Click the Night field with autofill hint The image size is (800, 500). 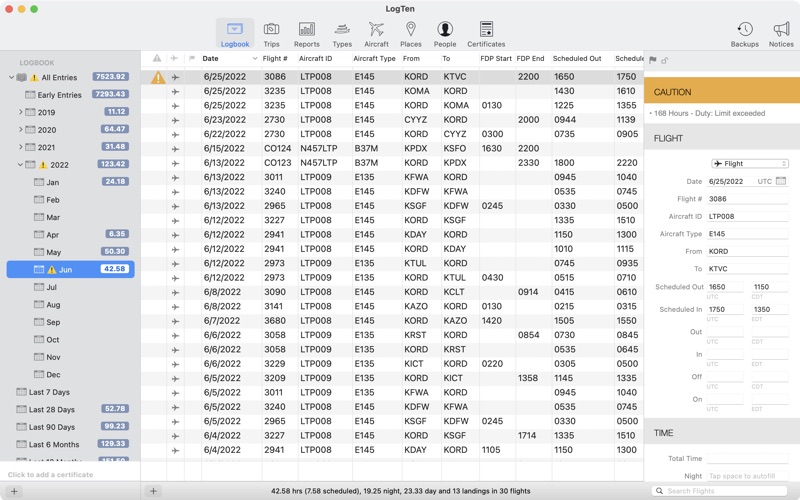click(747, 476)
